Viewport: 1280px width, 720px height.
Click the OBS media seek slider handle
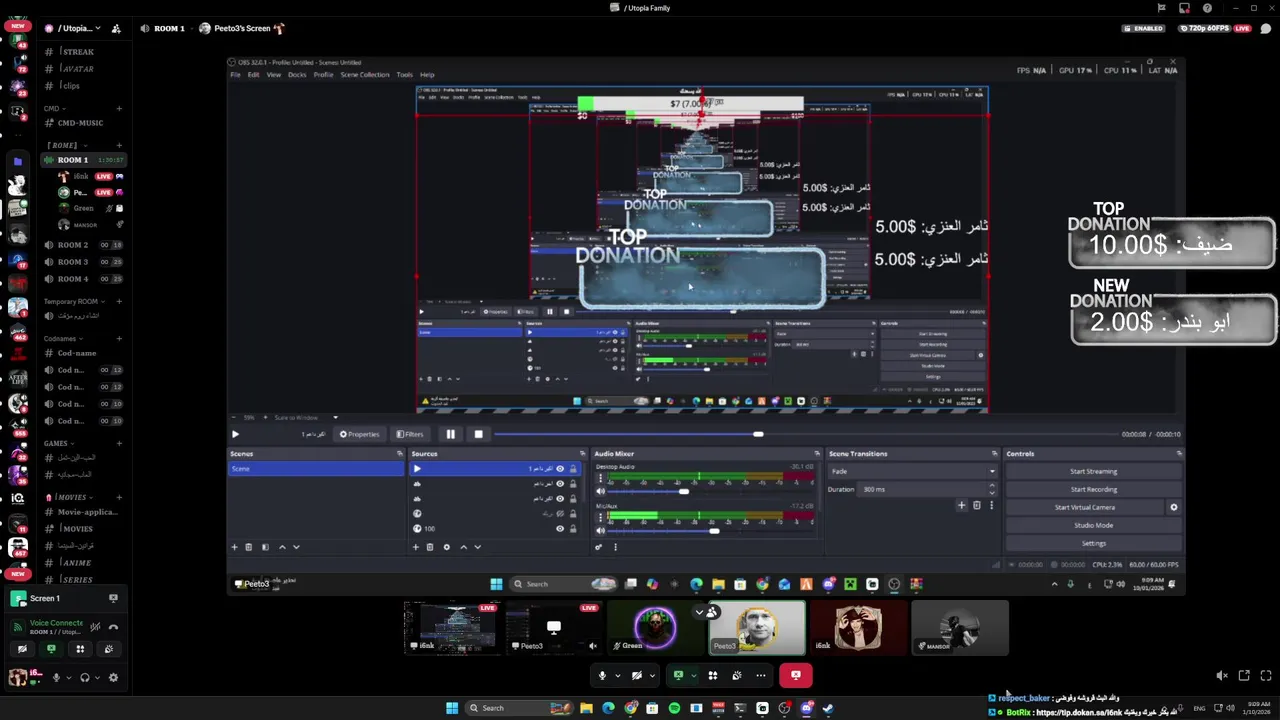click(758, 434)
